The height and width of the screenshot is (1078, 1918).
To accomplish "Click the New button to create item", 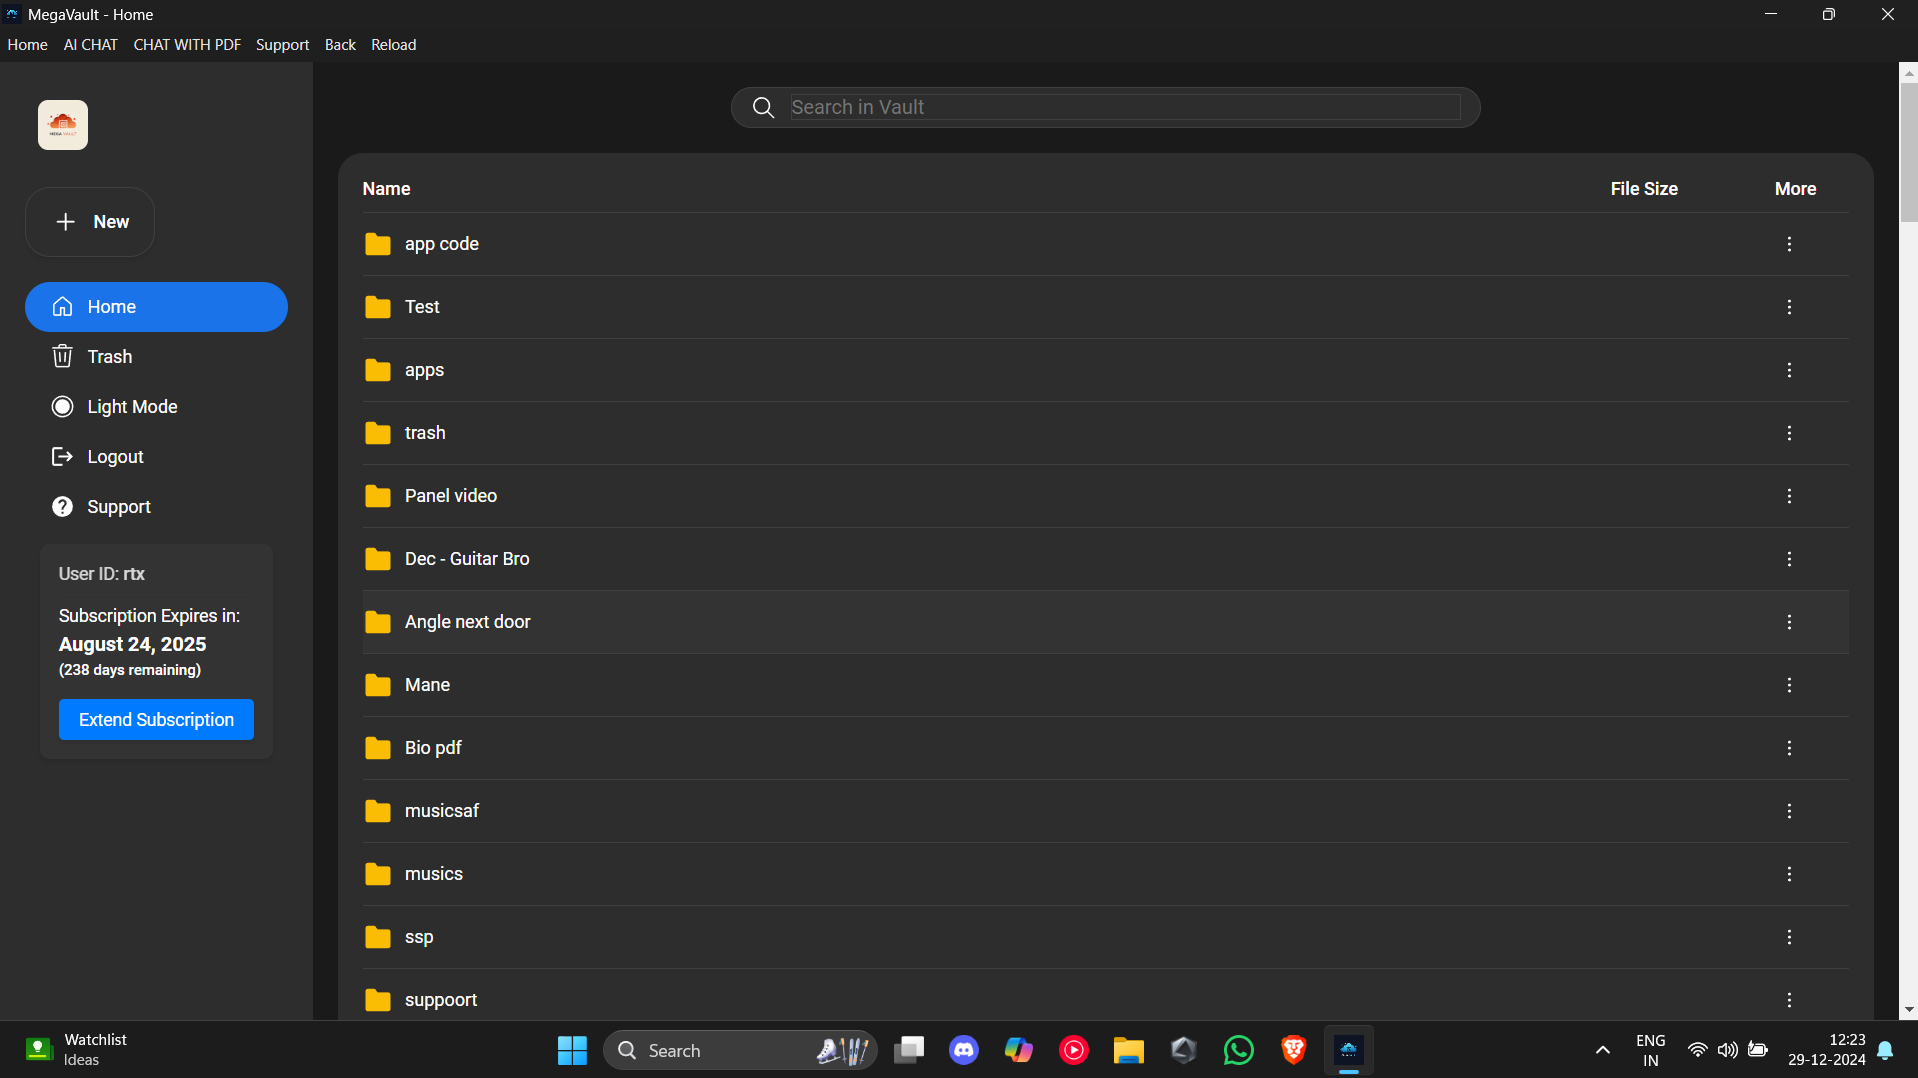I will tap(89, 221).
